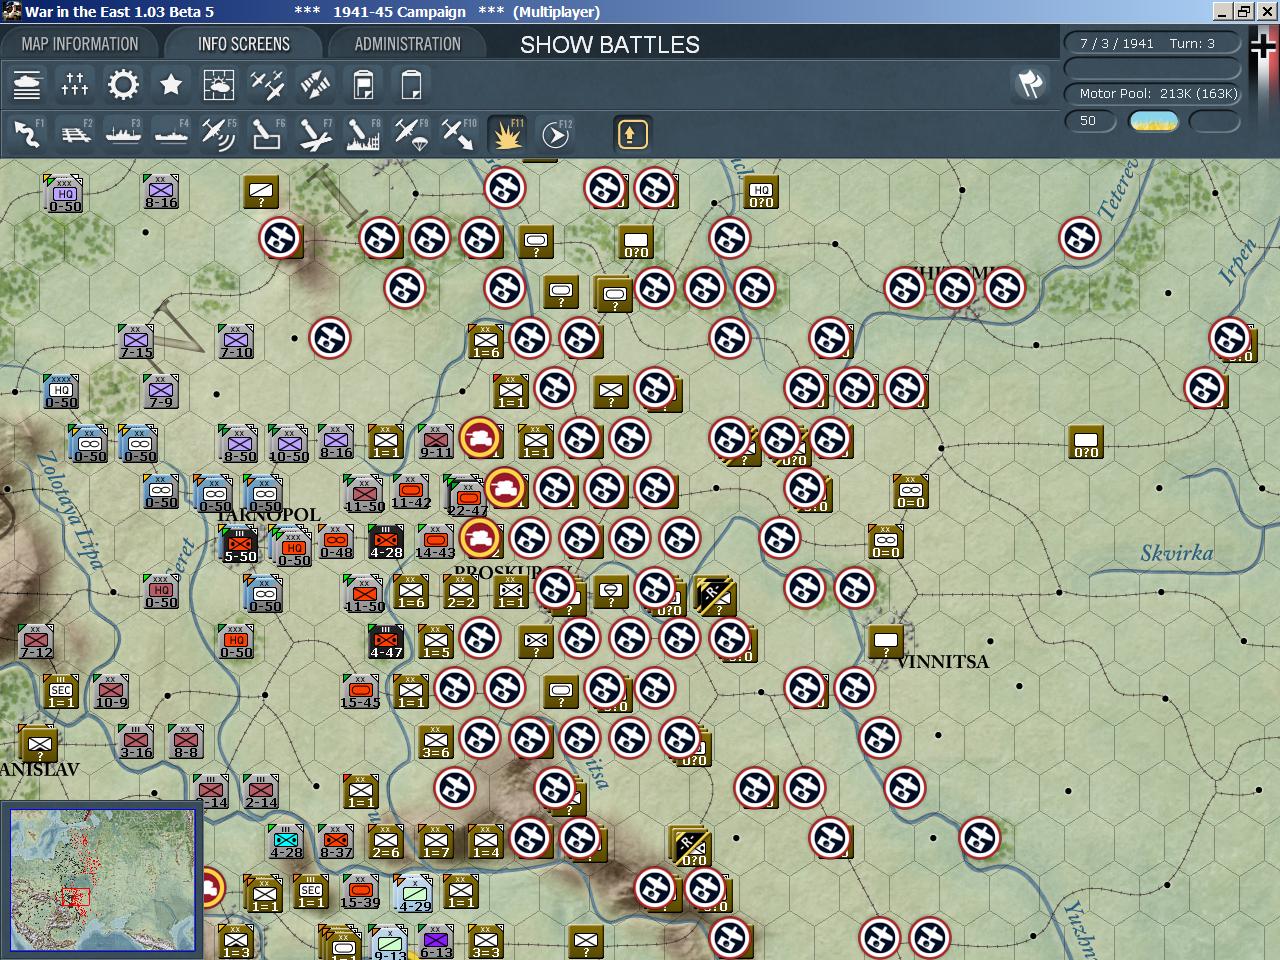Select the 5-50 unit near Tarnopol
The width and height of the screenshot is (1280, 960).
[x=238, y=544]
